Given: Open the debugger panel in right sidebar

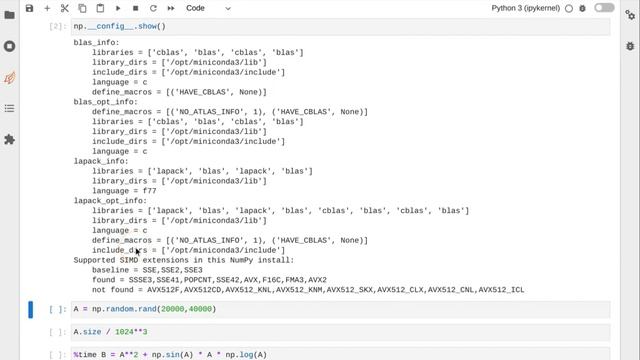Looking at the screenshot, I should click(x=630, y=46).
